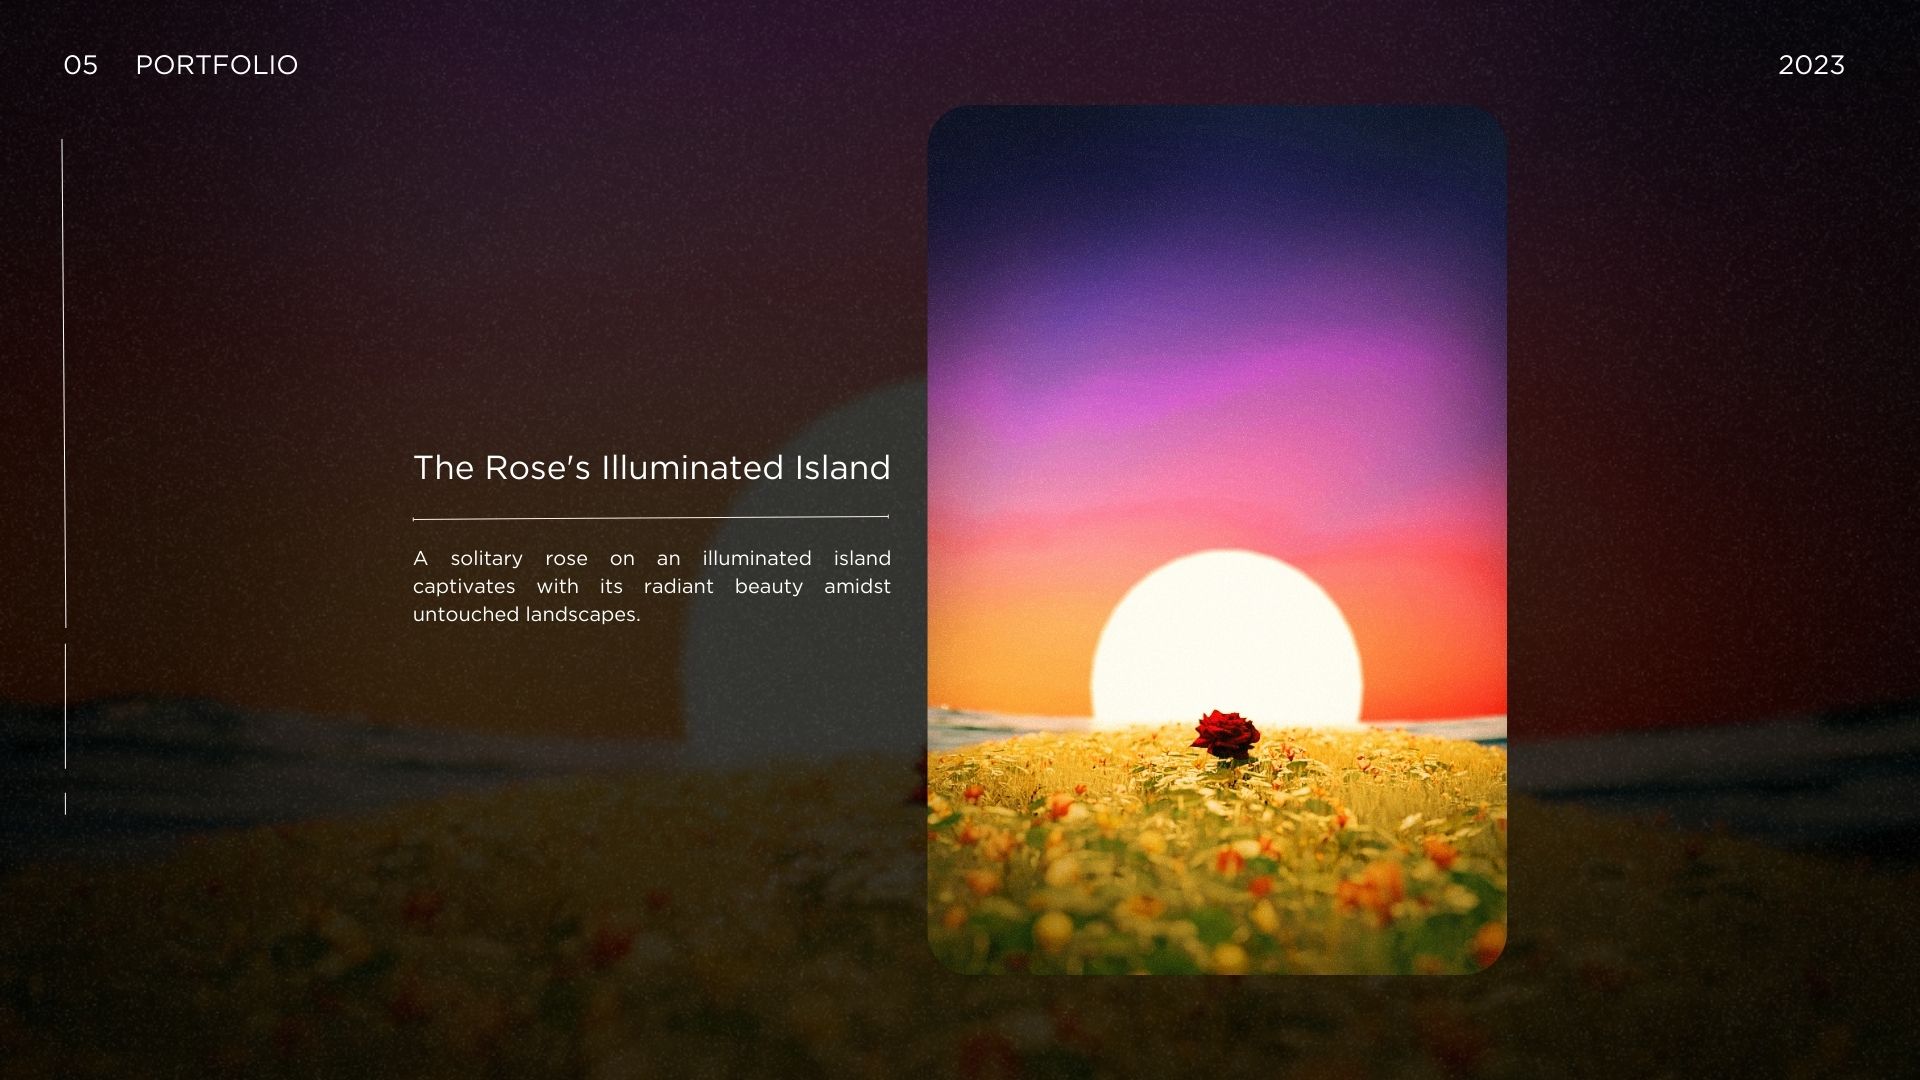The height and width of the screenshot is (1080, 1920).
Task: Click the 2023 year label
Action: coord(1811,66)
